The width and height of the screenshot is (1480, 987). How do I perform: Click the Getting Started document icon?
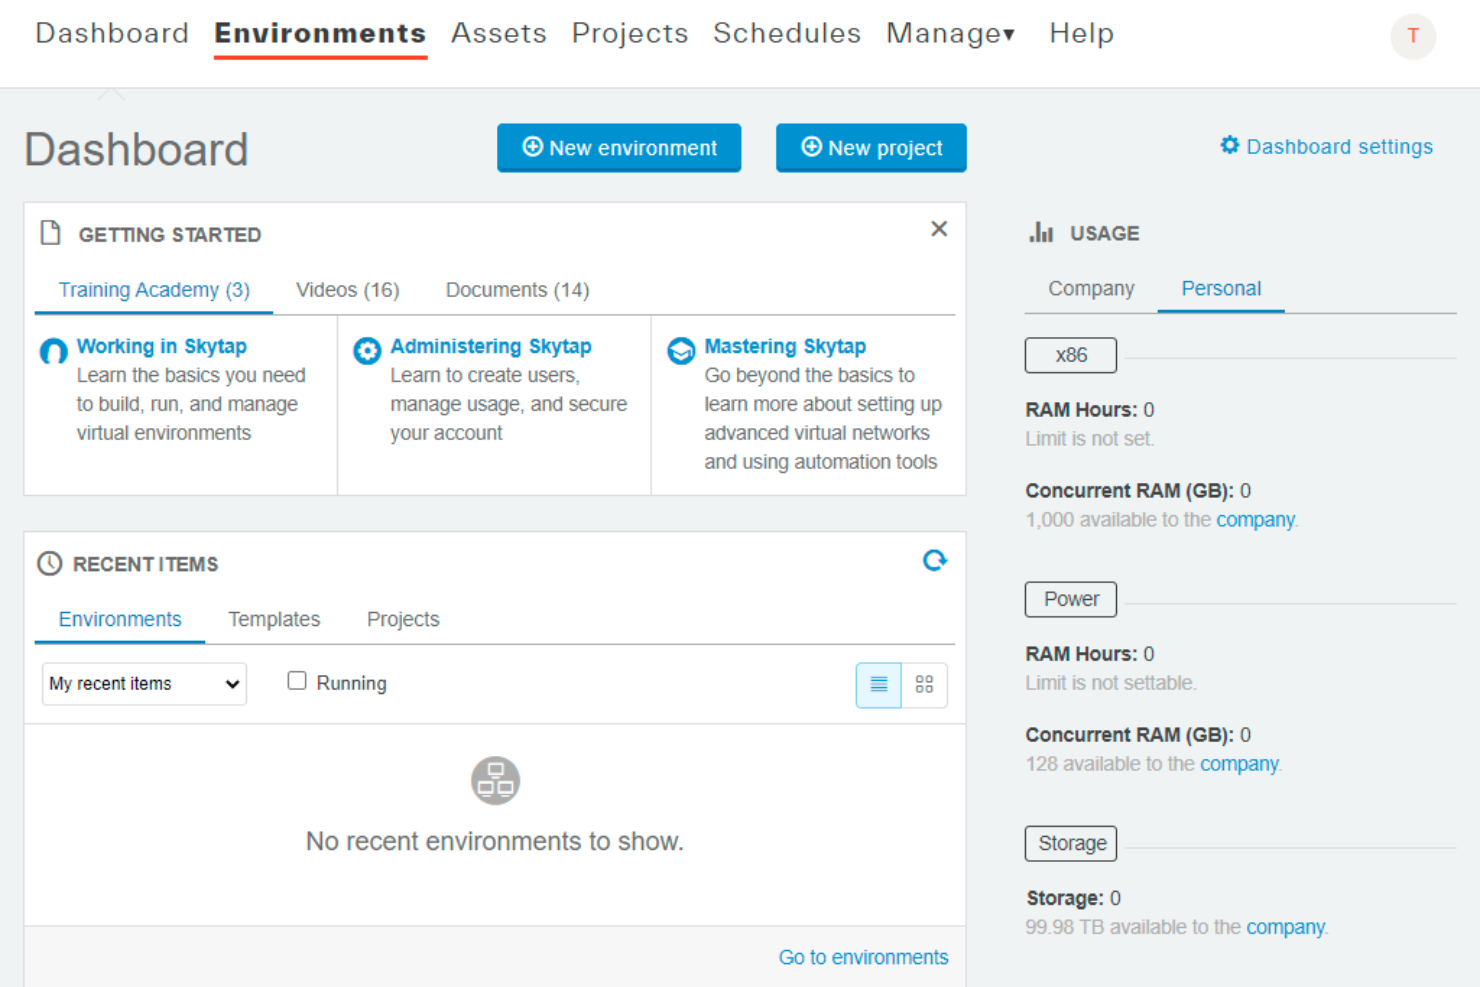50,232
